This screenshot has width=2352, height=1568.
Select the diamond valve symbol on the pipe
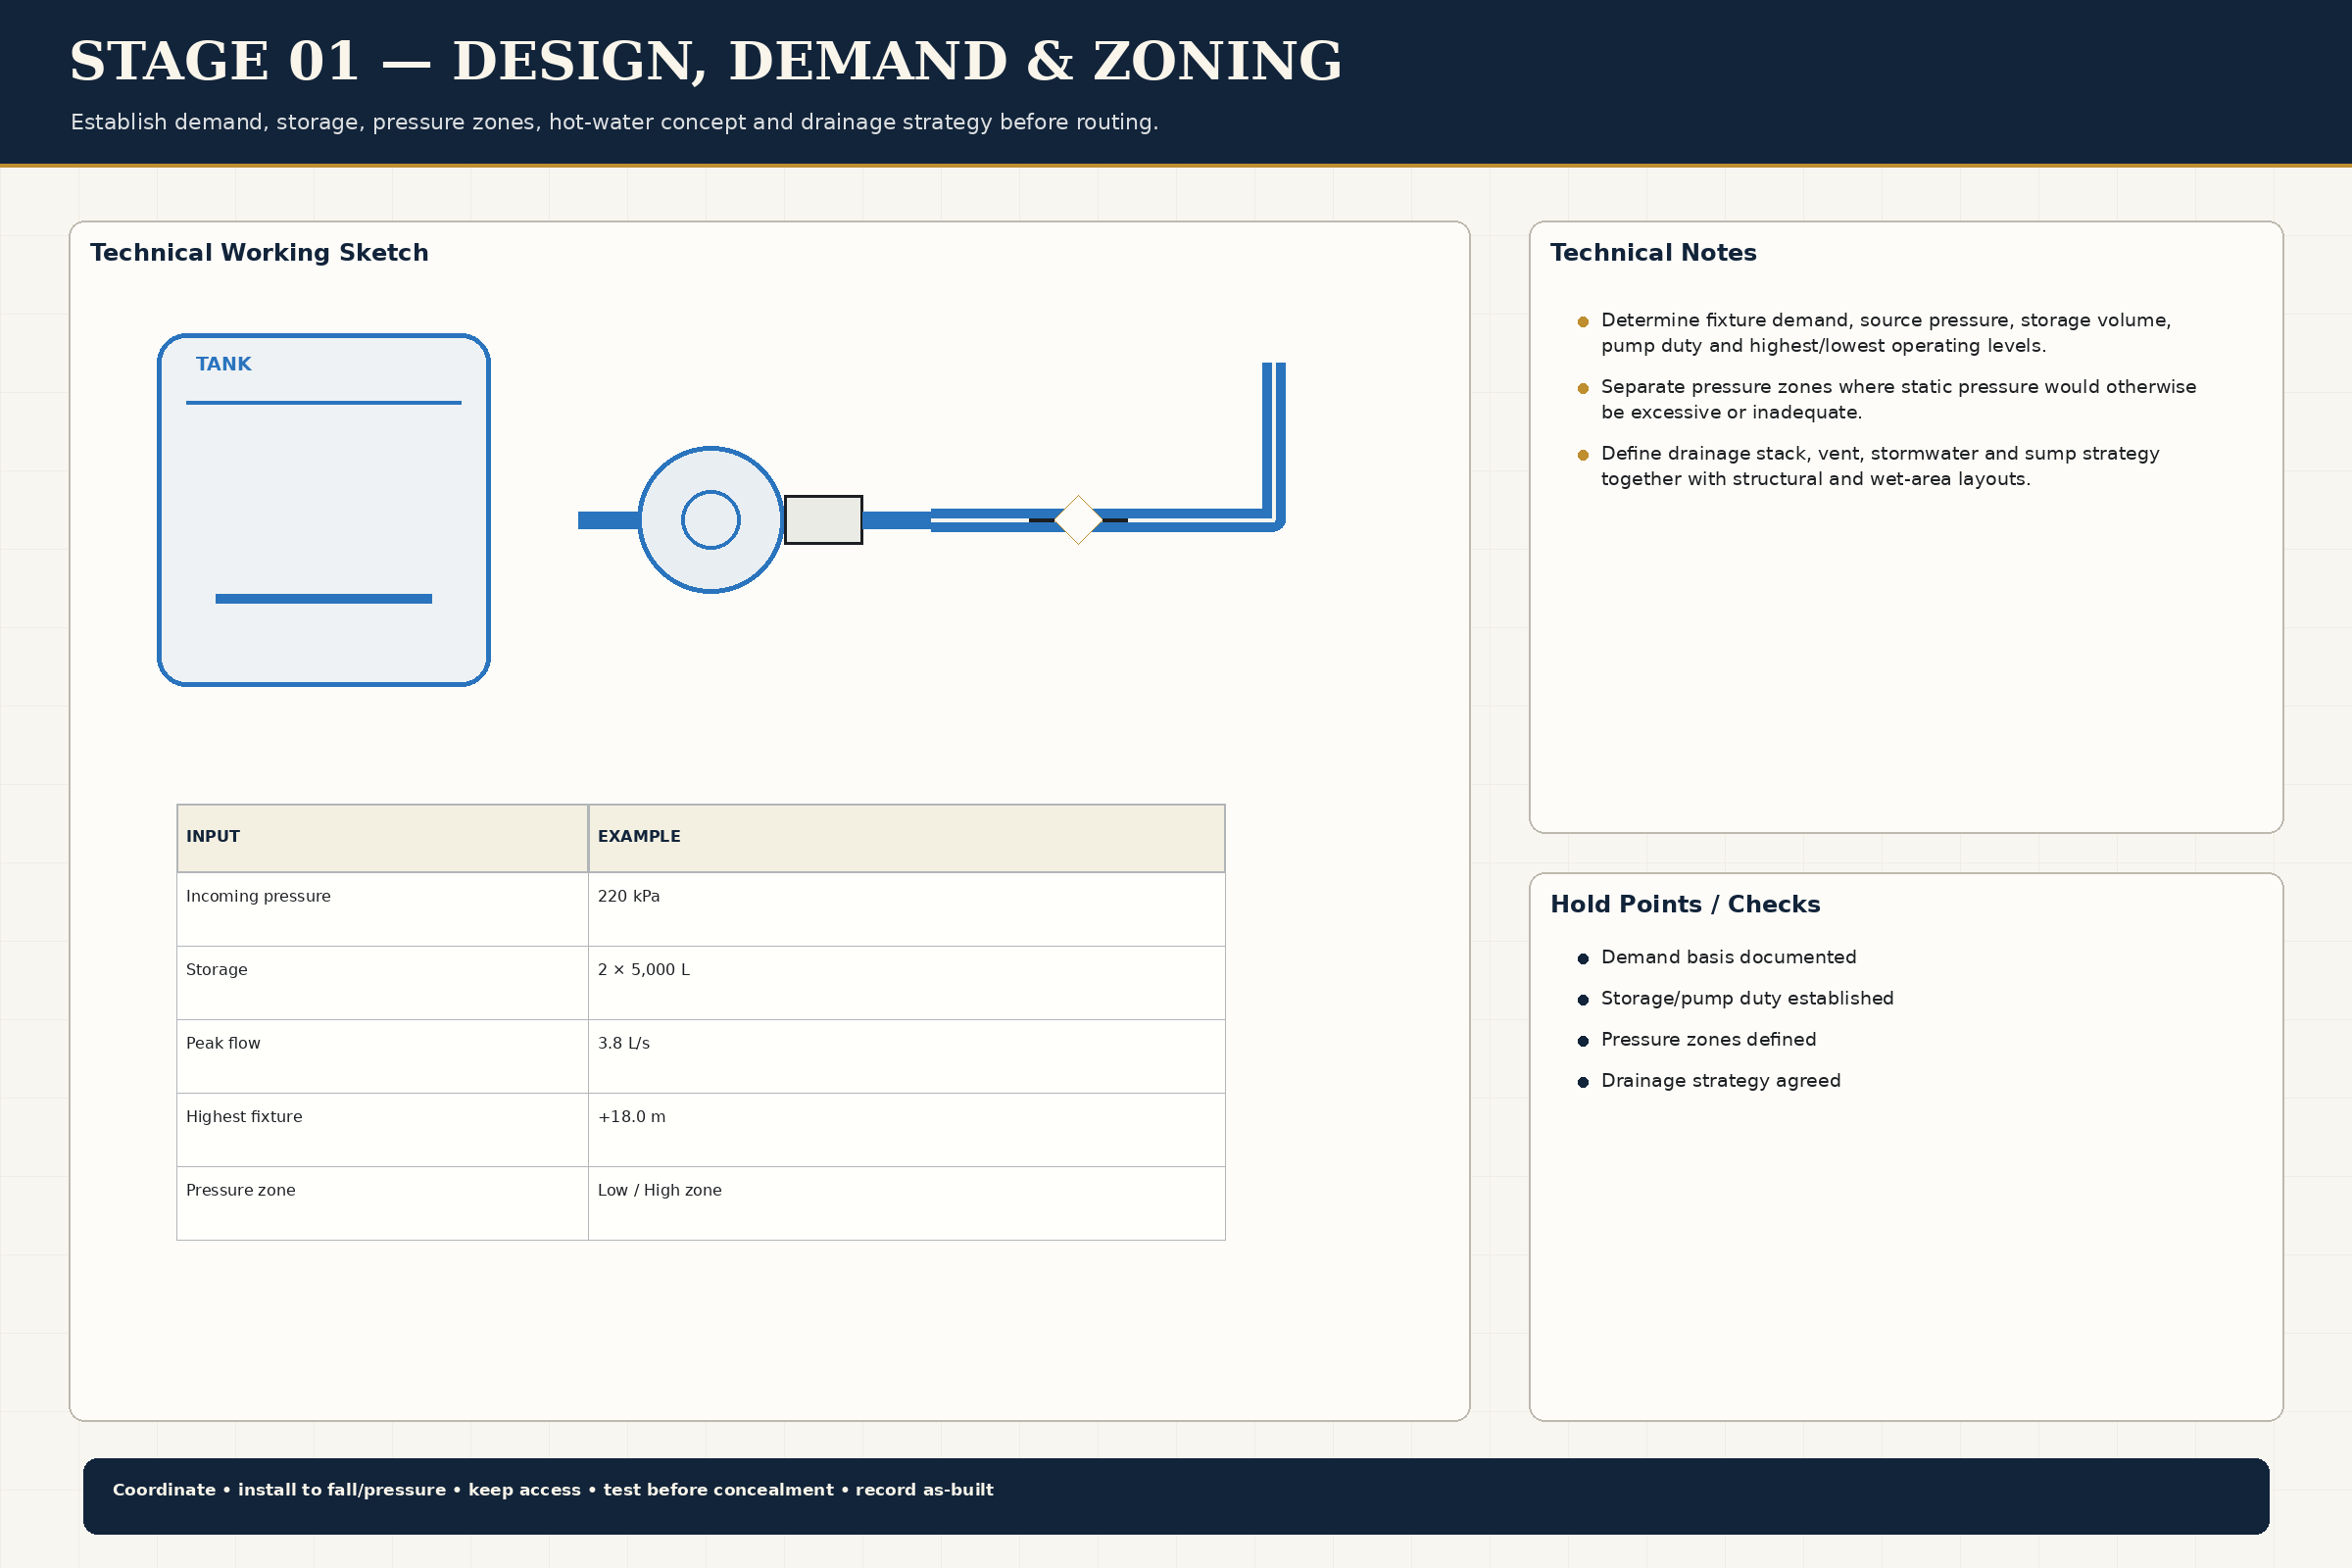tap(1078, 520)
